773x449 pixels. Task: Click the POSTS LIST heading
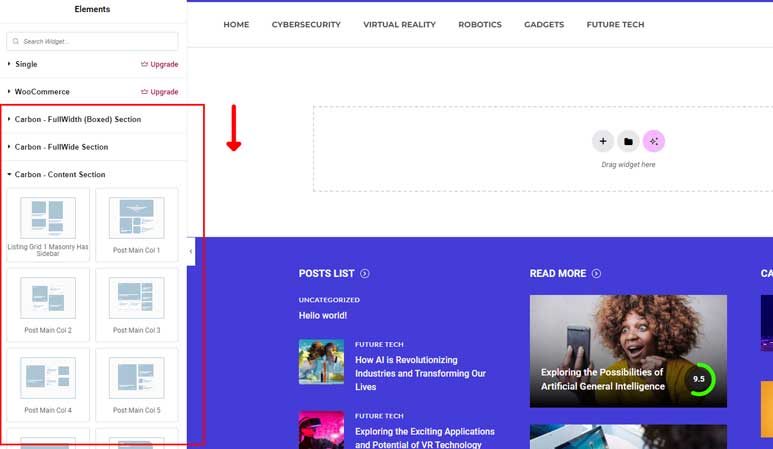[x=326, y=274]
